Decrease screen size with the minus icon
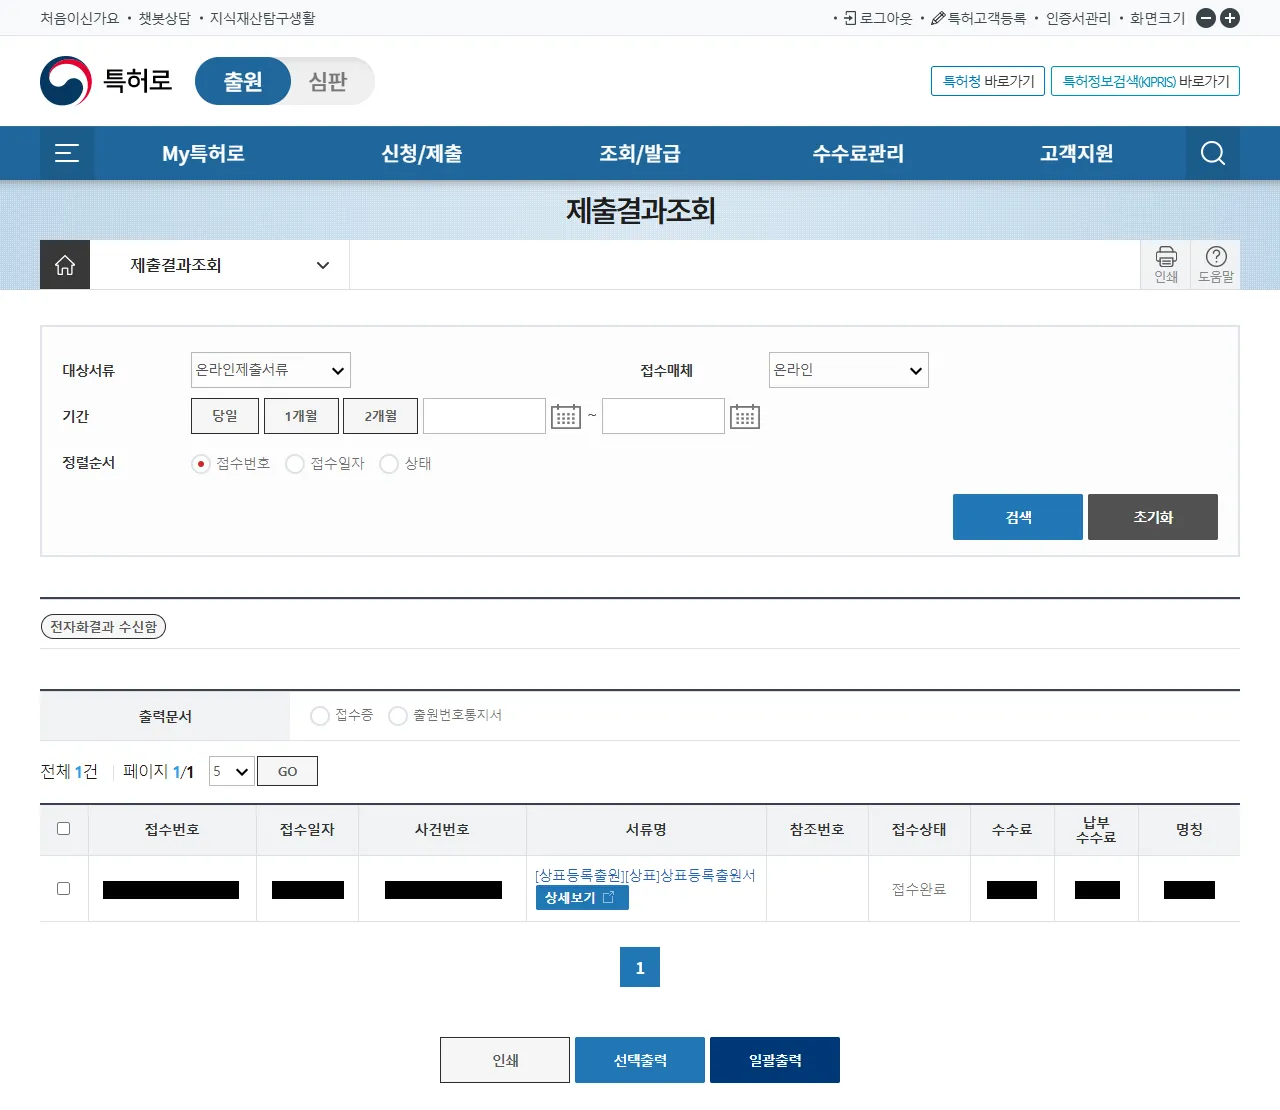This screenshot has width=1280, height=1110. coord(1206,18)
